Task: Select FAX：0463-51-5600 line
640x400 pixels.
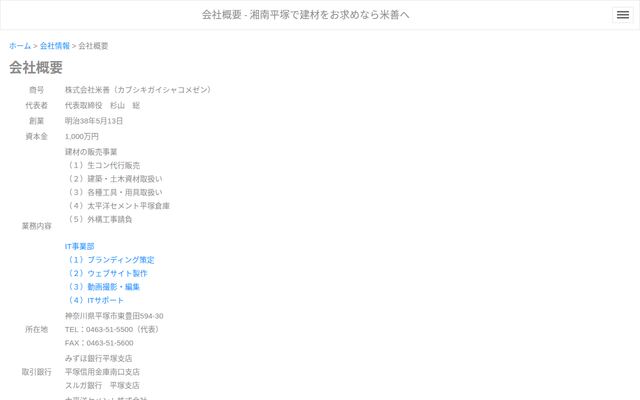Action: (x=99, y=343)
